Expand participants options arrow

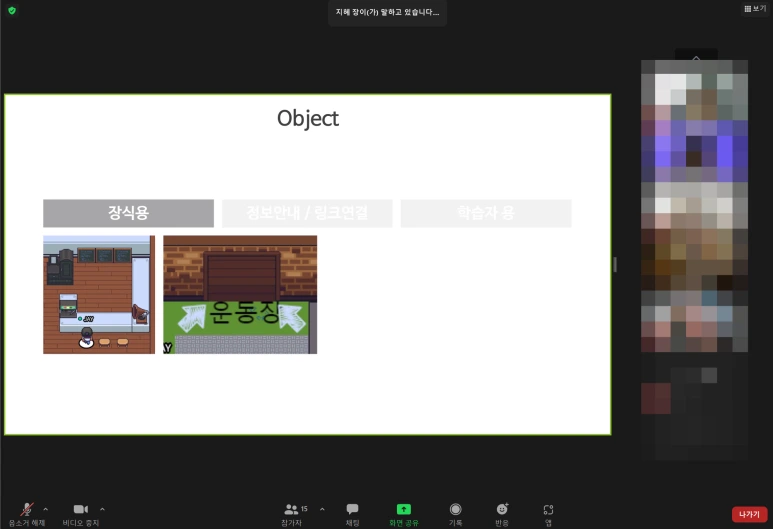[x=322, y=509]
